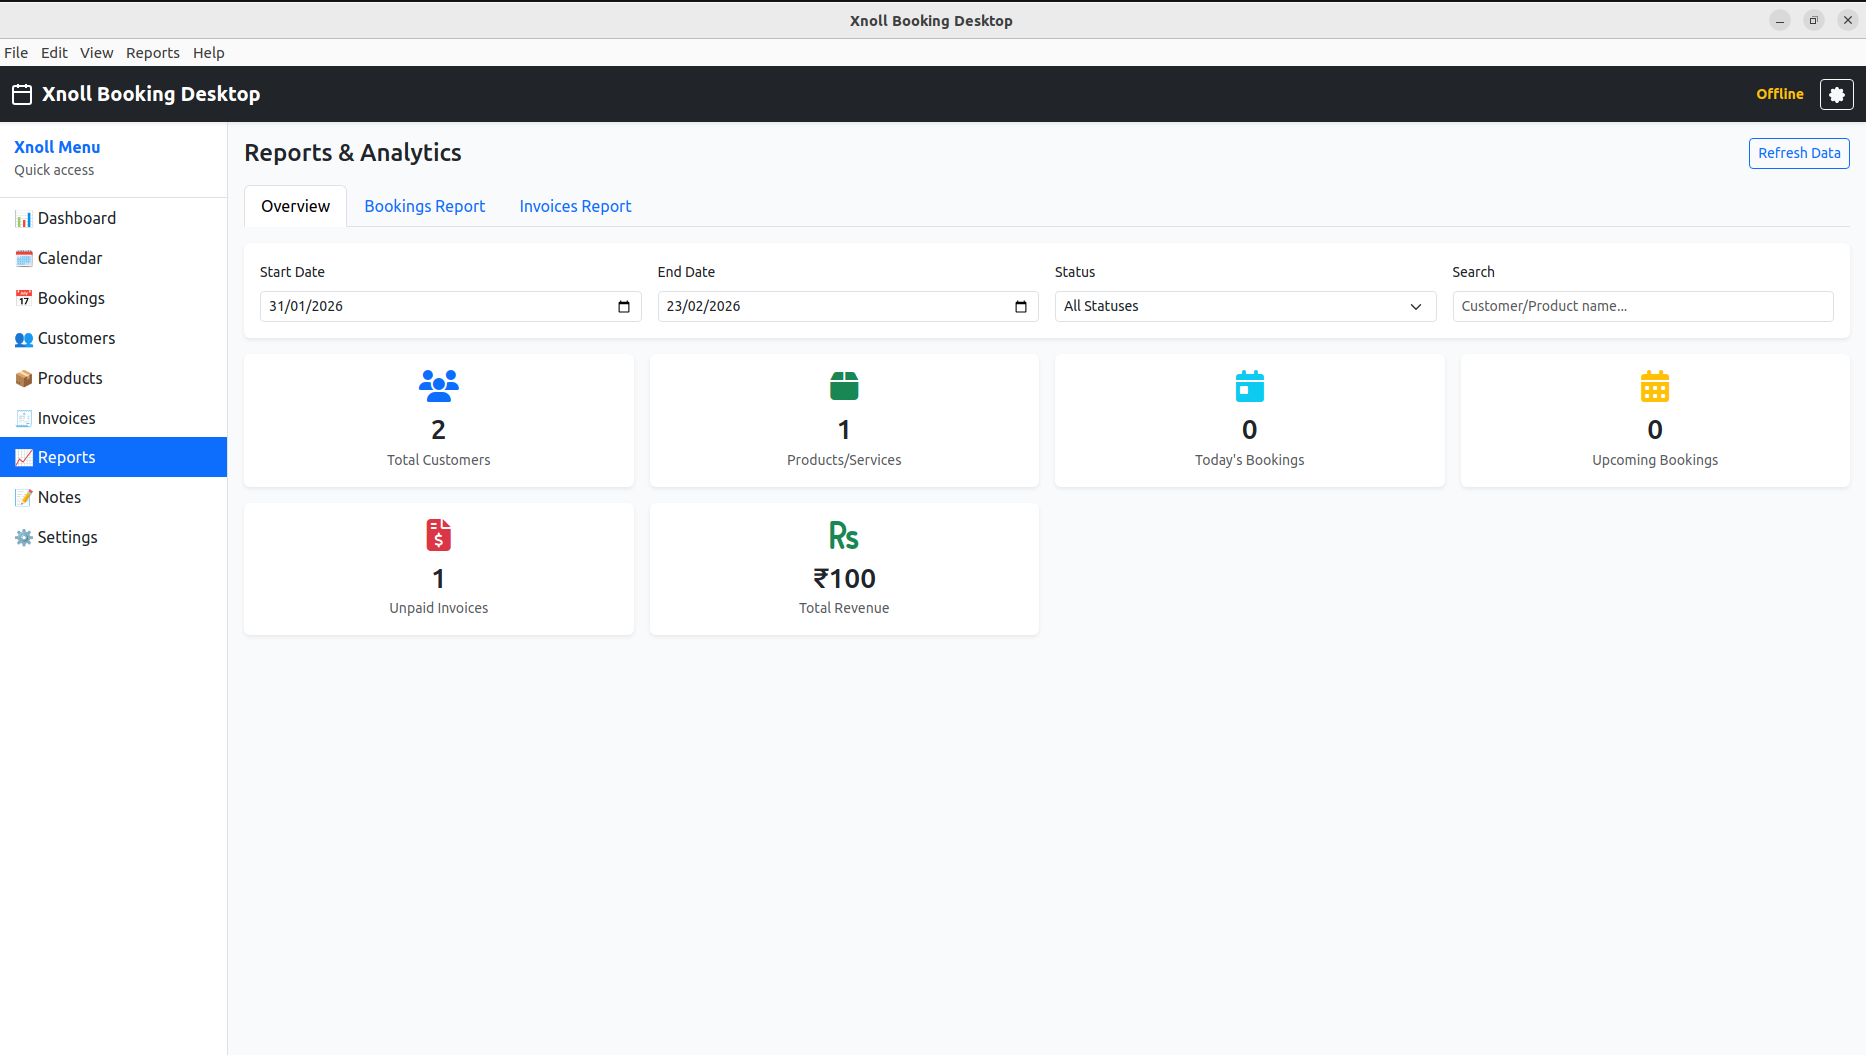1866x1055 pixels.
Task: Open the Products section
Action: point(68,378)
